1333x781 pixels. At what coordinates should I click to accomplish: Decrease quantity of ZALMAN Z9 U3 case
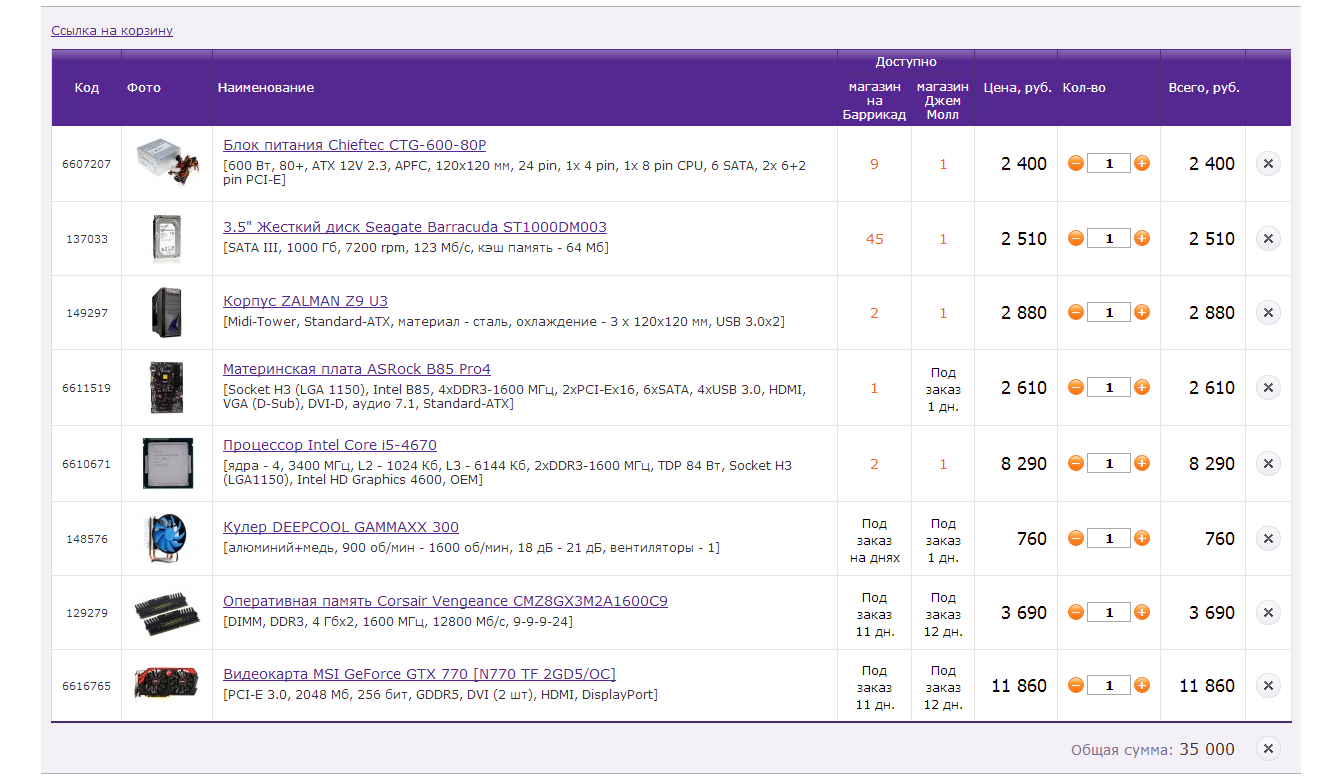pyautogui.click(x=1076, y=312)
